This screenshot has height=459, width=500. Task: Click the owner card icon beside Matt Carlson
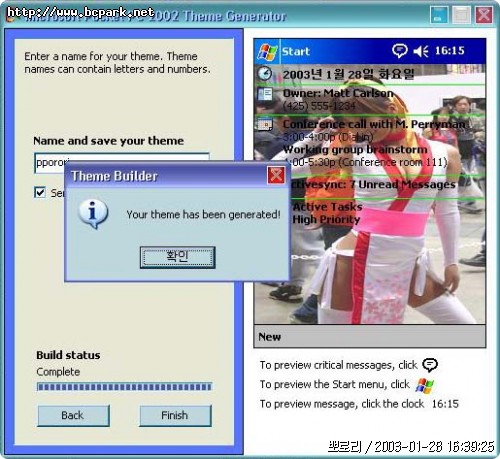(x=265, y=94)
